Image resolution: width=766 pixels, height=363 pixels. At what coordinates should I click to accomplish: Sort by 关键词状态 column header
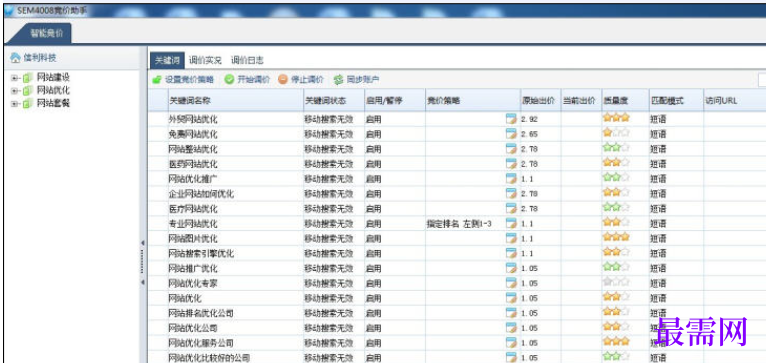(x=334, y=101)
